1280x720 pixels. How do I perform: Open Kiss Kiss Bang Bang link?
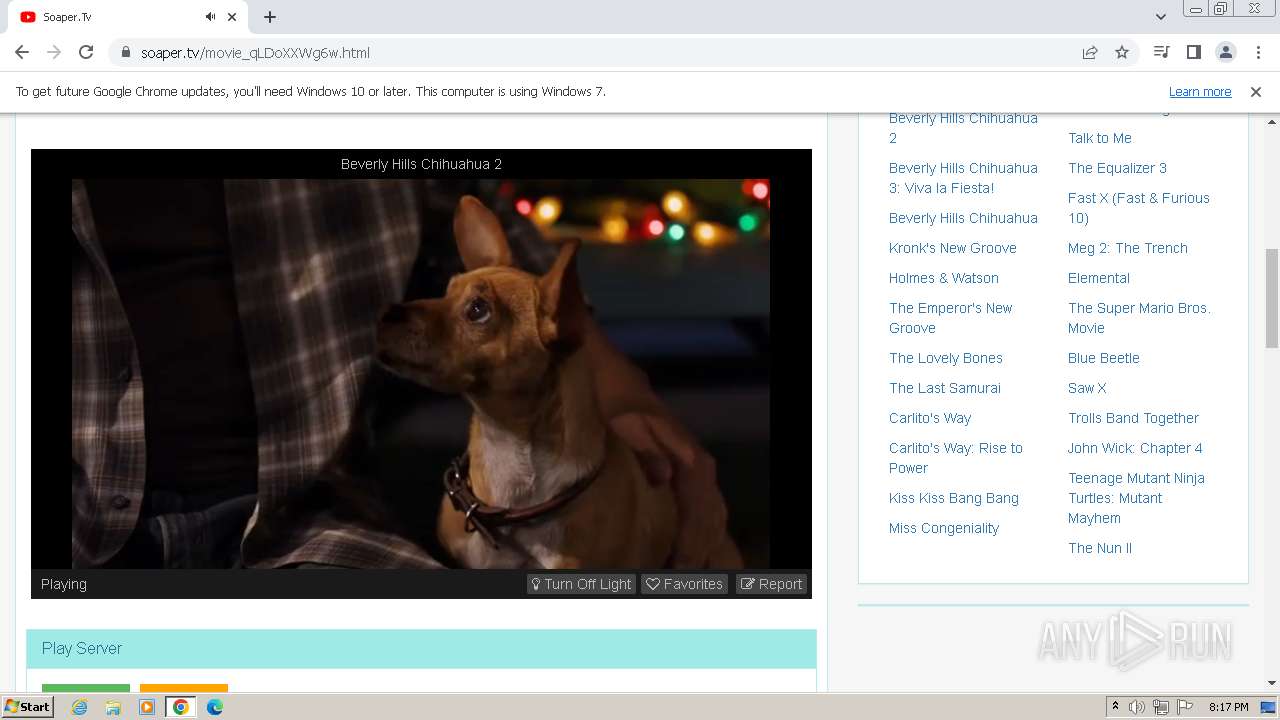click(x=953, y=498)
